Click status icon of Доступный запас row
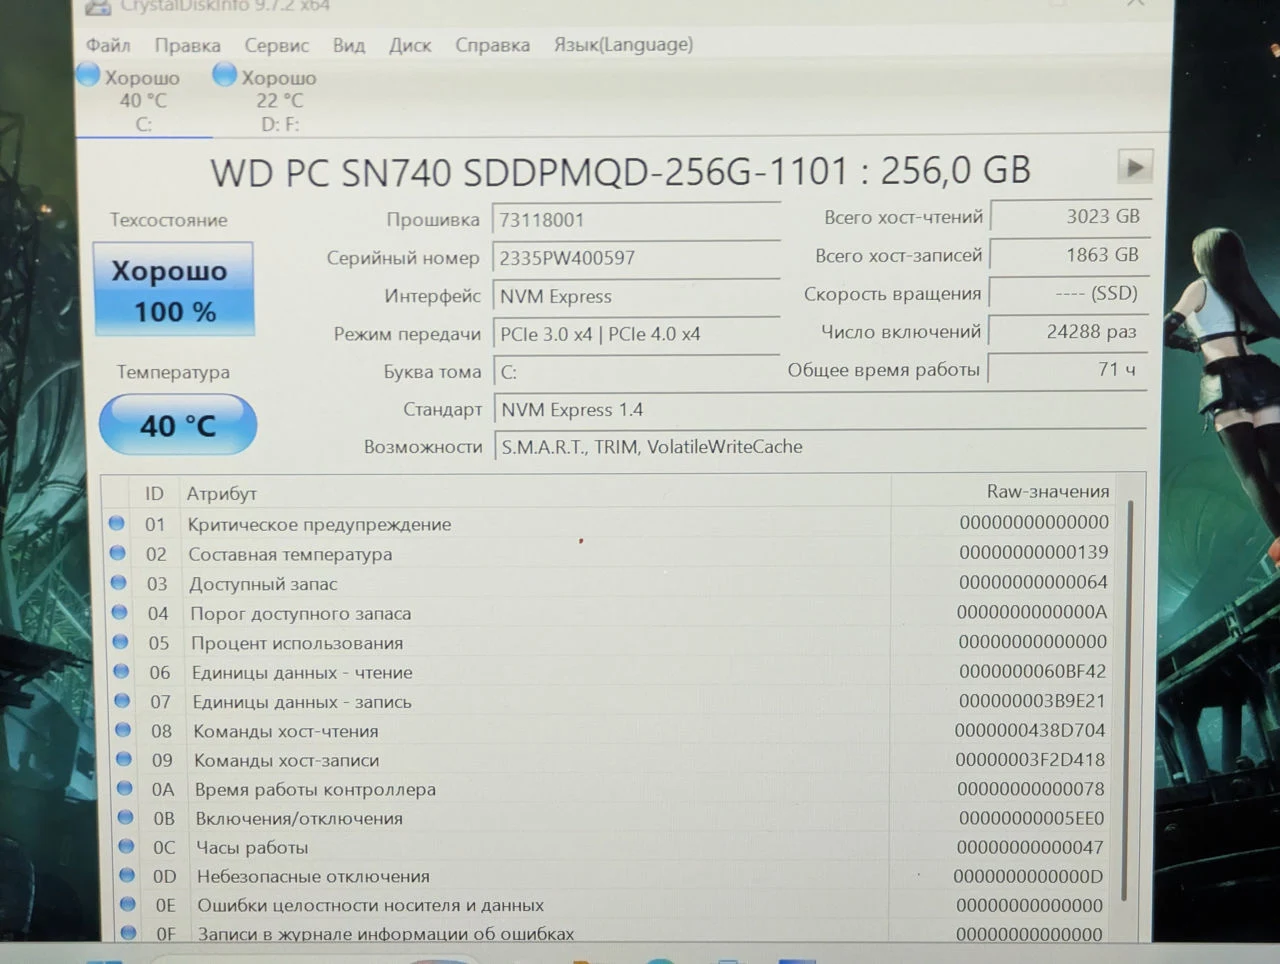Image resolution: width=1280 pixels, height=964 pixels. point(118,583)
